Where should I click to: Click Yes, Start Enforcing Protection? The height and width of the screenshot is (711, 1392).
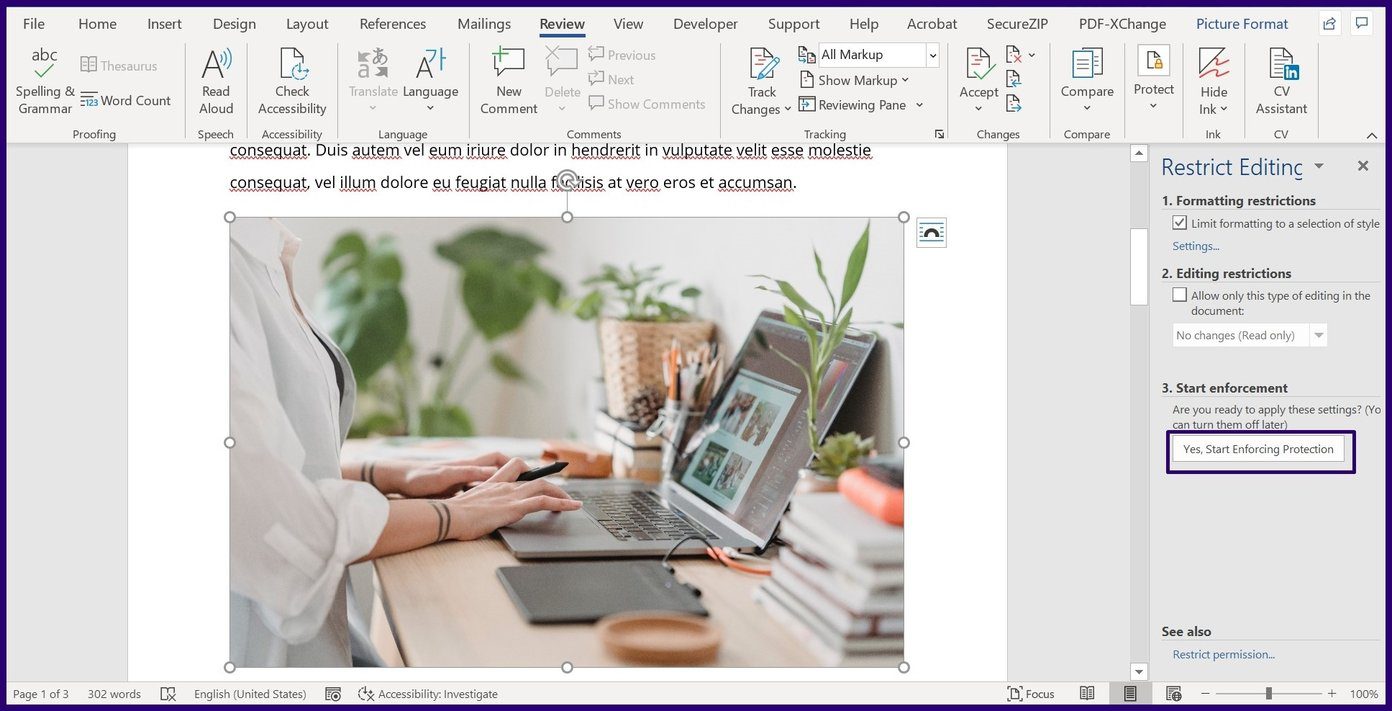click(x=1260, y=449)
